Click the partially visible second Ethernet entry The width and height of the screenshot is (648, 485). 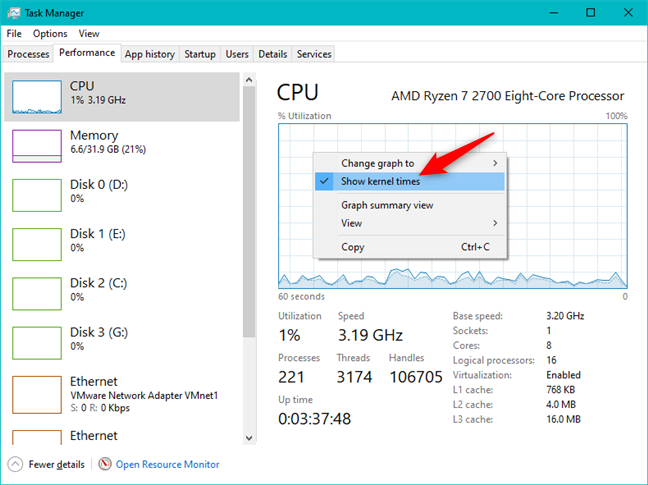[x=122, y=436]
